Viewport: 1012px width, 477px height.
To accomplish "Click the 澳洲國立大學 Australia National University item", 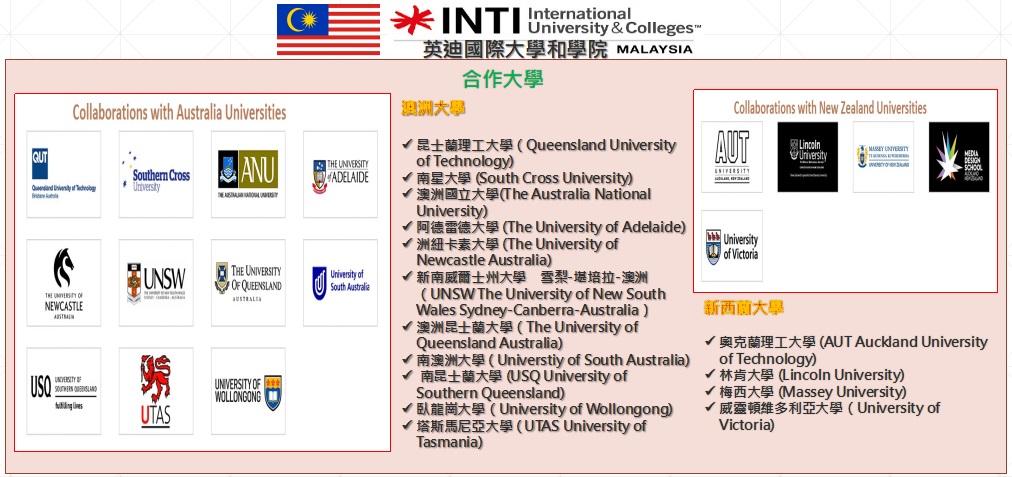I will click(x=527, y=202).
